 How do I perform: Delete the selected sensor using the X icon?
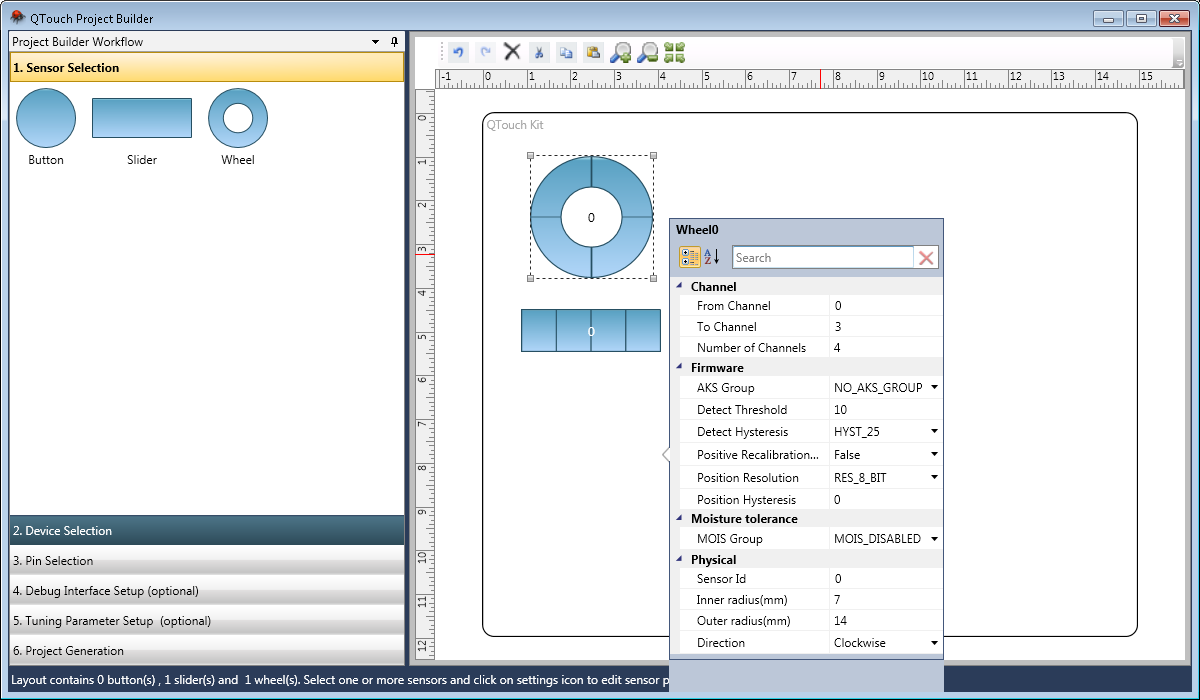(512, 52)
